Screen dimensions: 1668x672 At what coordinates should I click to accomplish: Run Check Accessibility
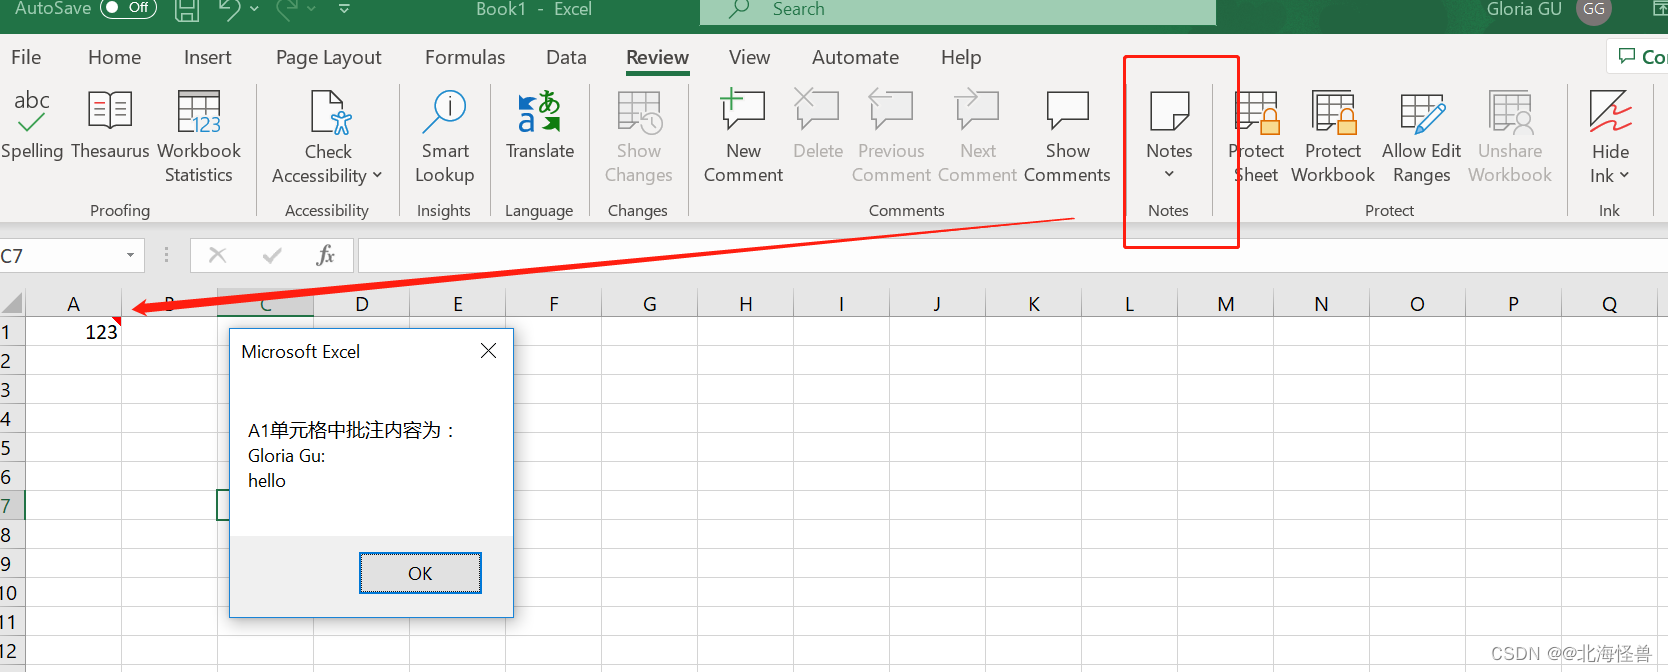tap(328, 138)
